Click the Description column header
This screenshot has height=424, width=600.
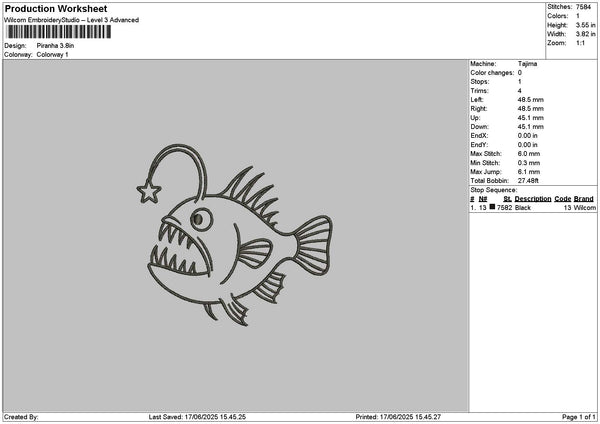point(533,199)
